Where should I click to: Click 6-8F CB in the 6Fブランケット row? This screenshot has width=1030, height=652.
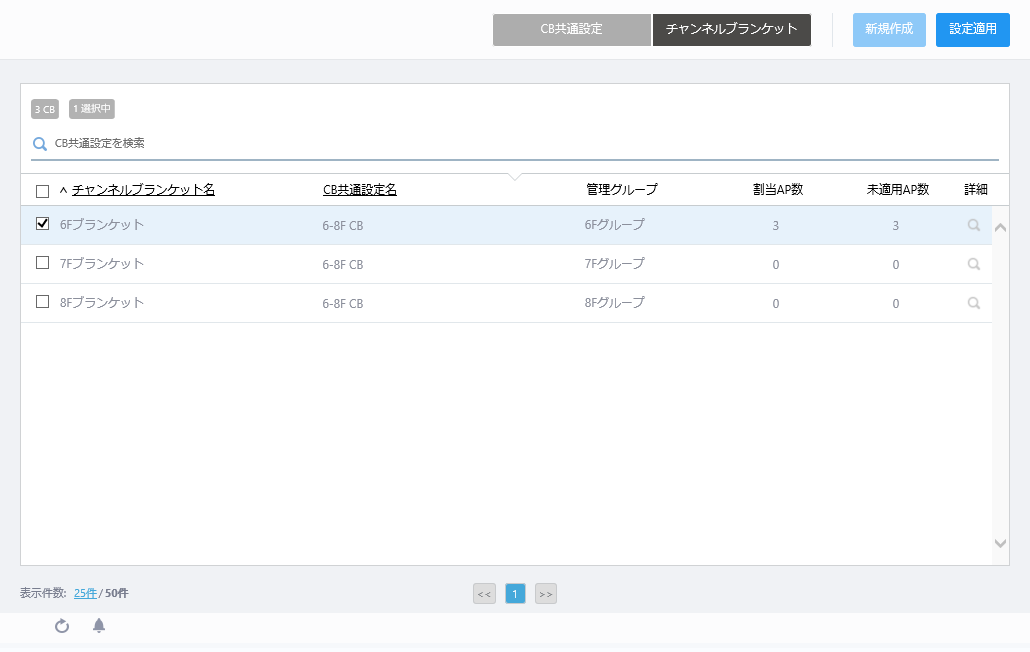pos(343,225)
